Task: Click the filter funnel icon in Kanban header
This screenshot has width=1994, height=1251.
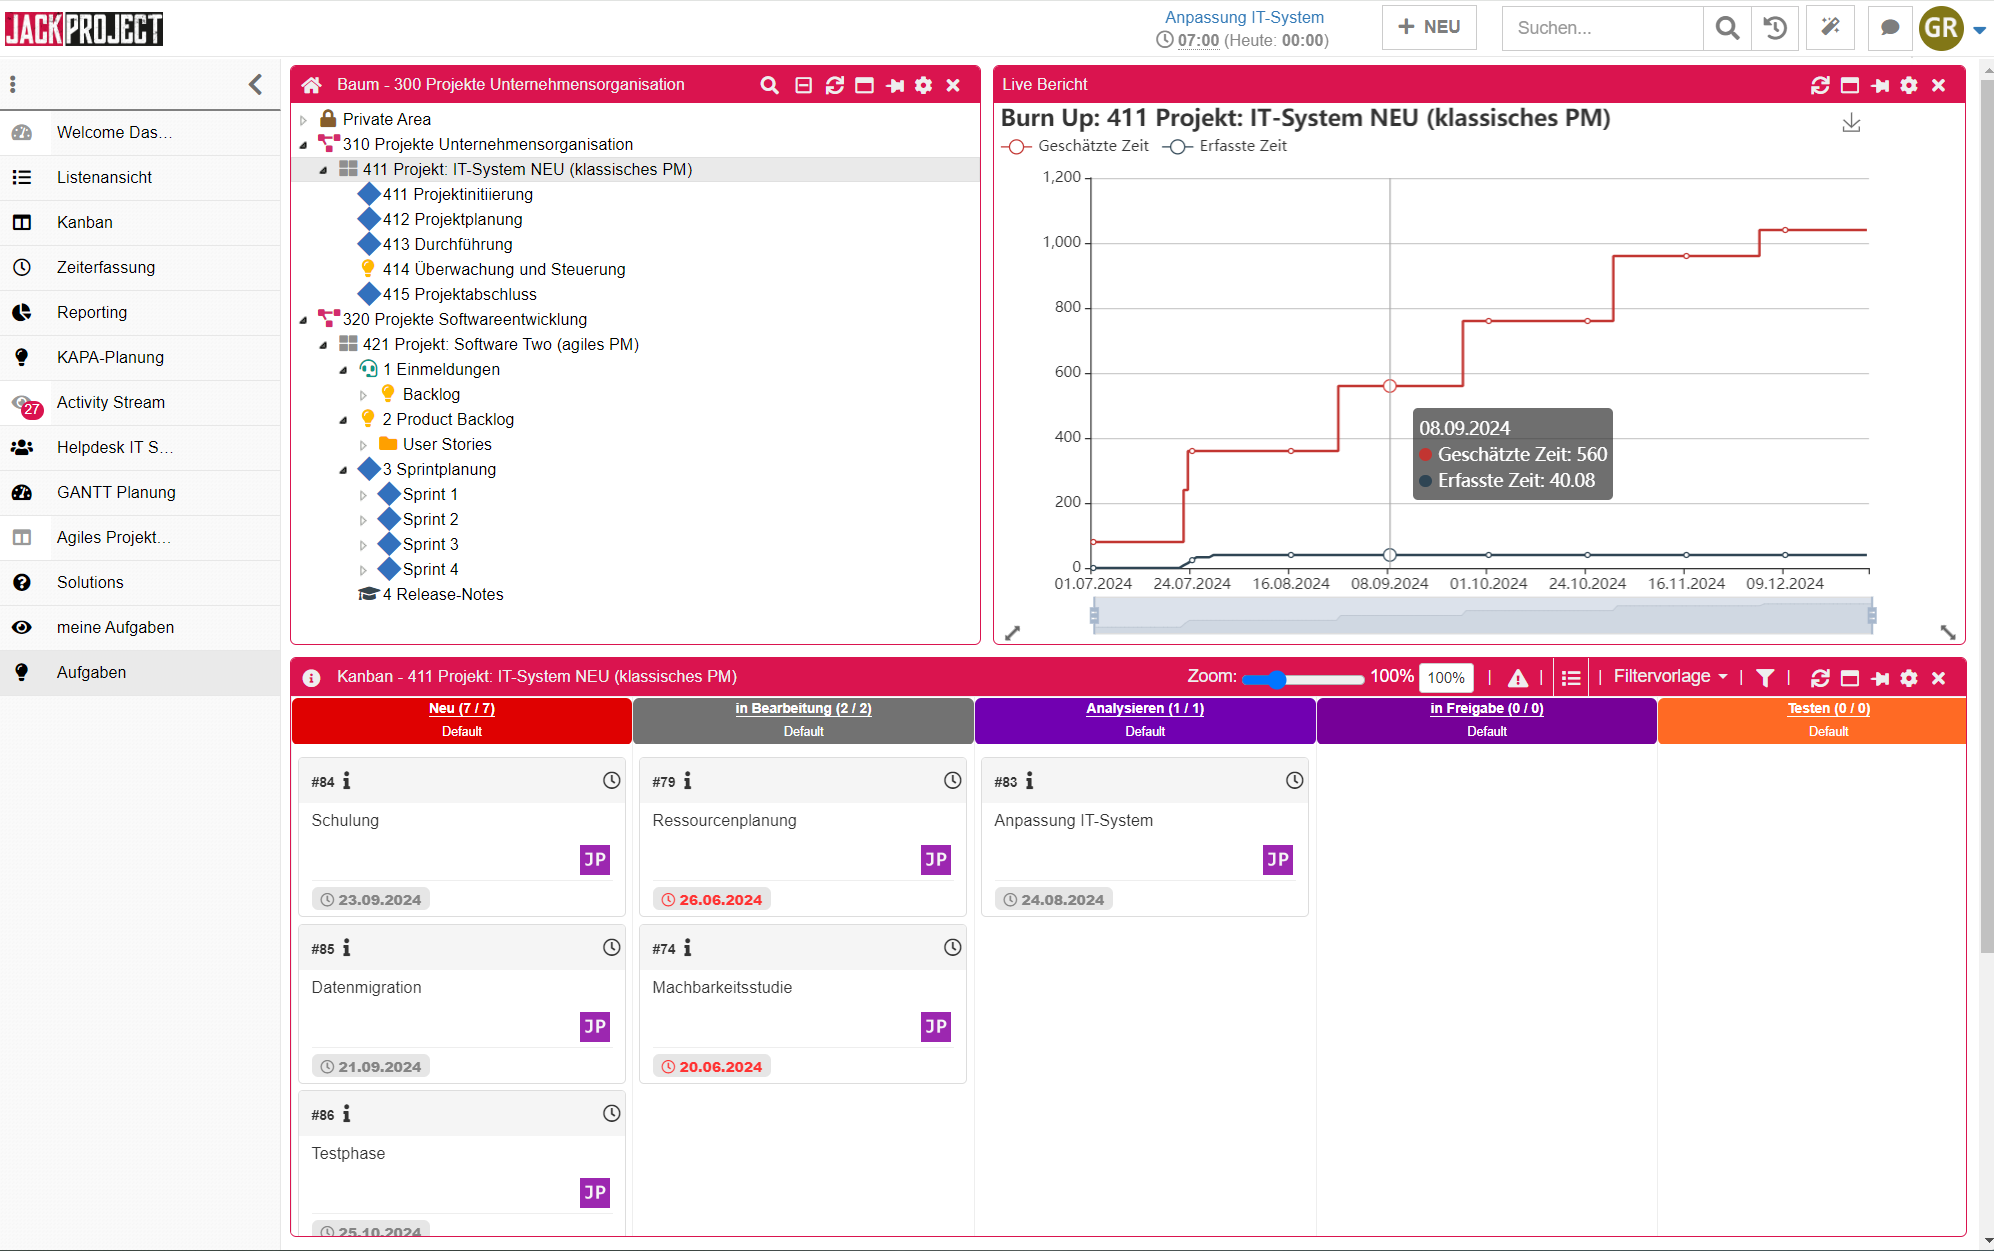Action: pyautogui.click(x=1765, y=678)
